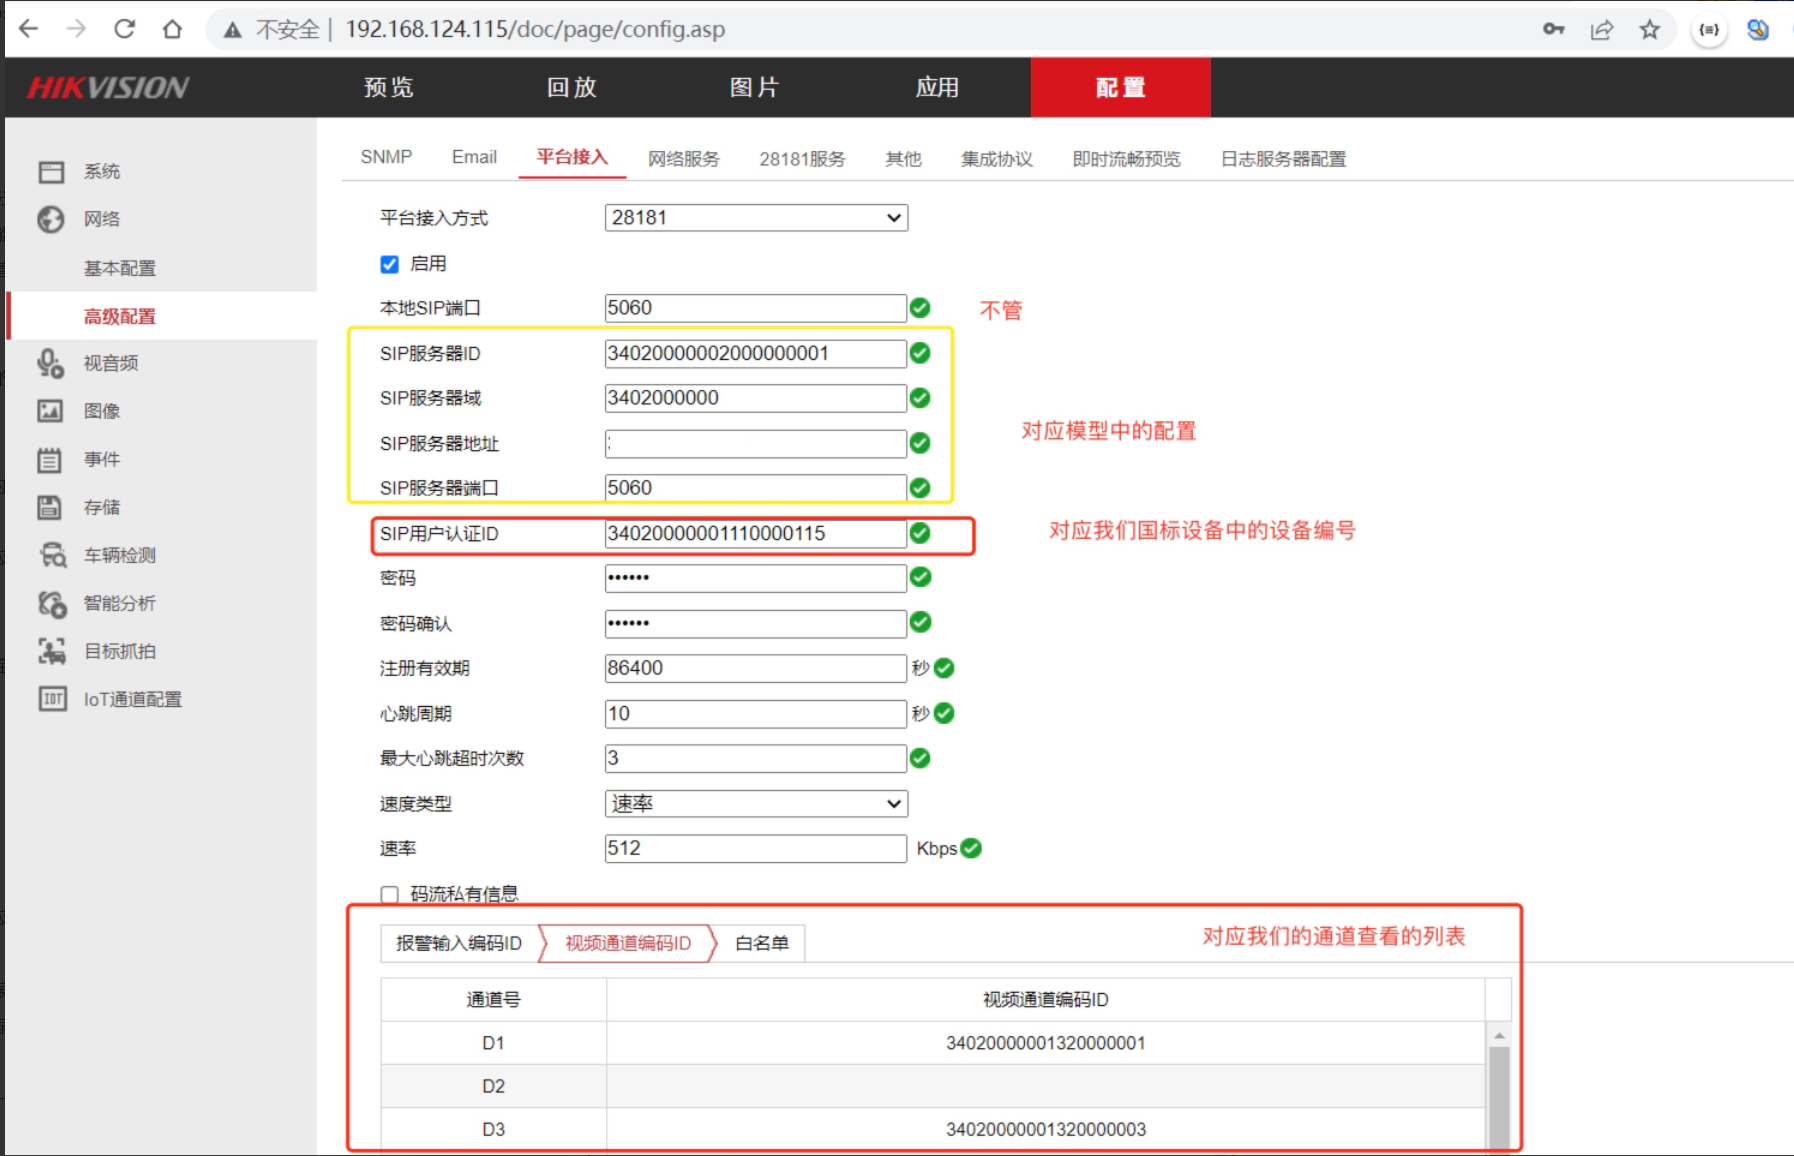Open the 系统 section icon
The height and width of the screenshot is (1156, 1794).
click(51, 172)
